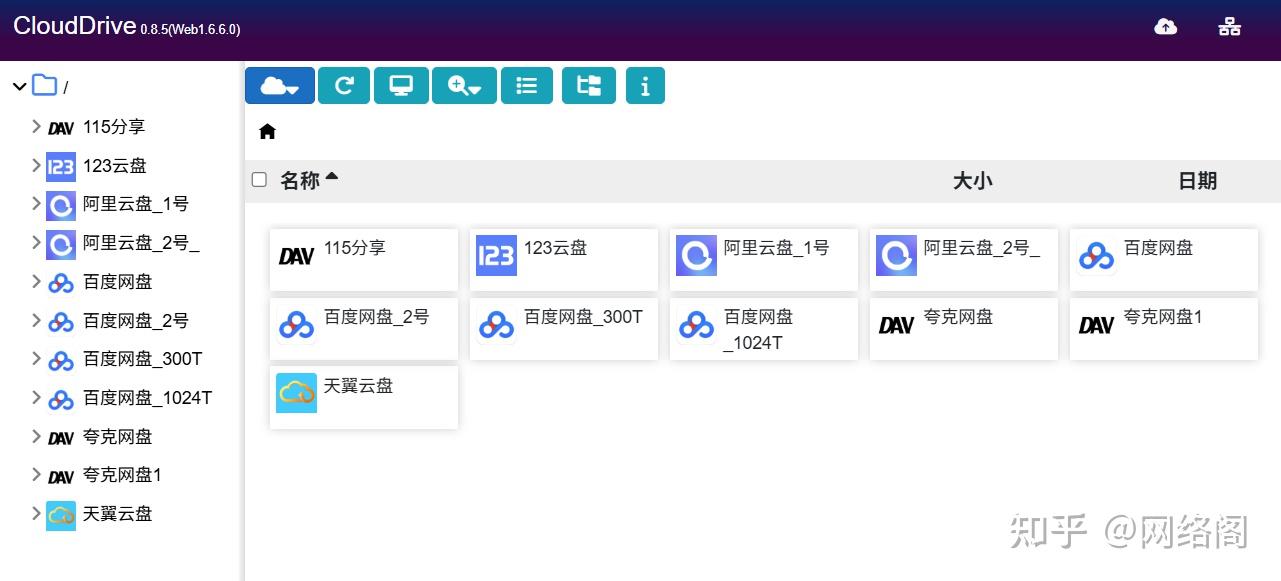Open the network topology icon top right
Image resolution: width=1281 pixels, height=581 pixels.
point(1228,27)
